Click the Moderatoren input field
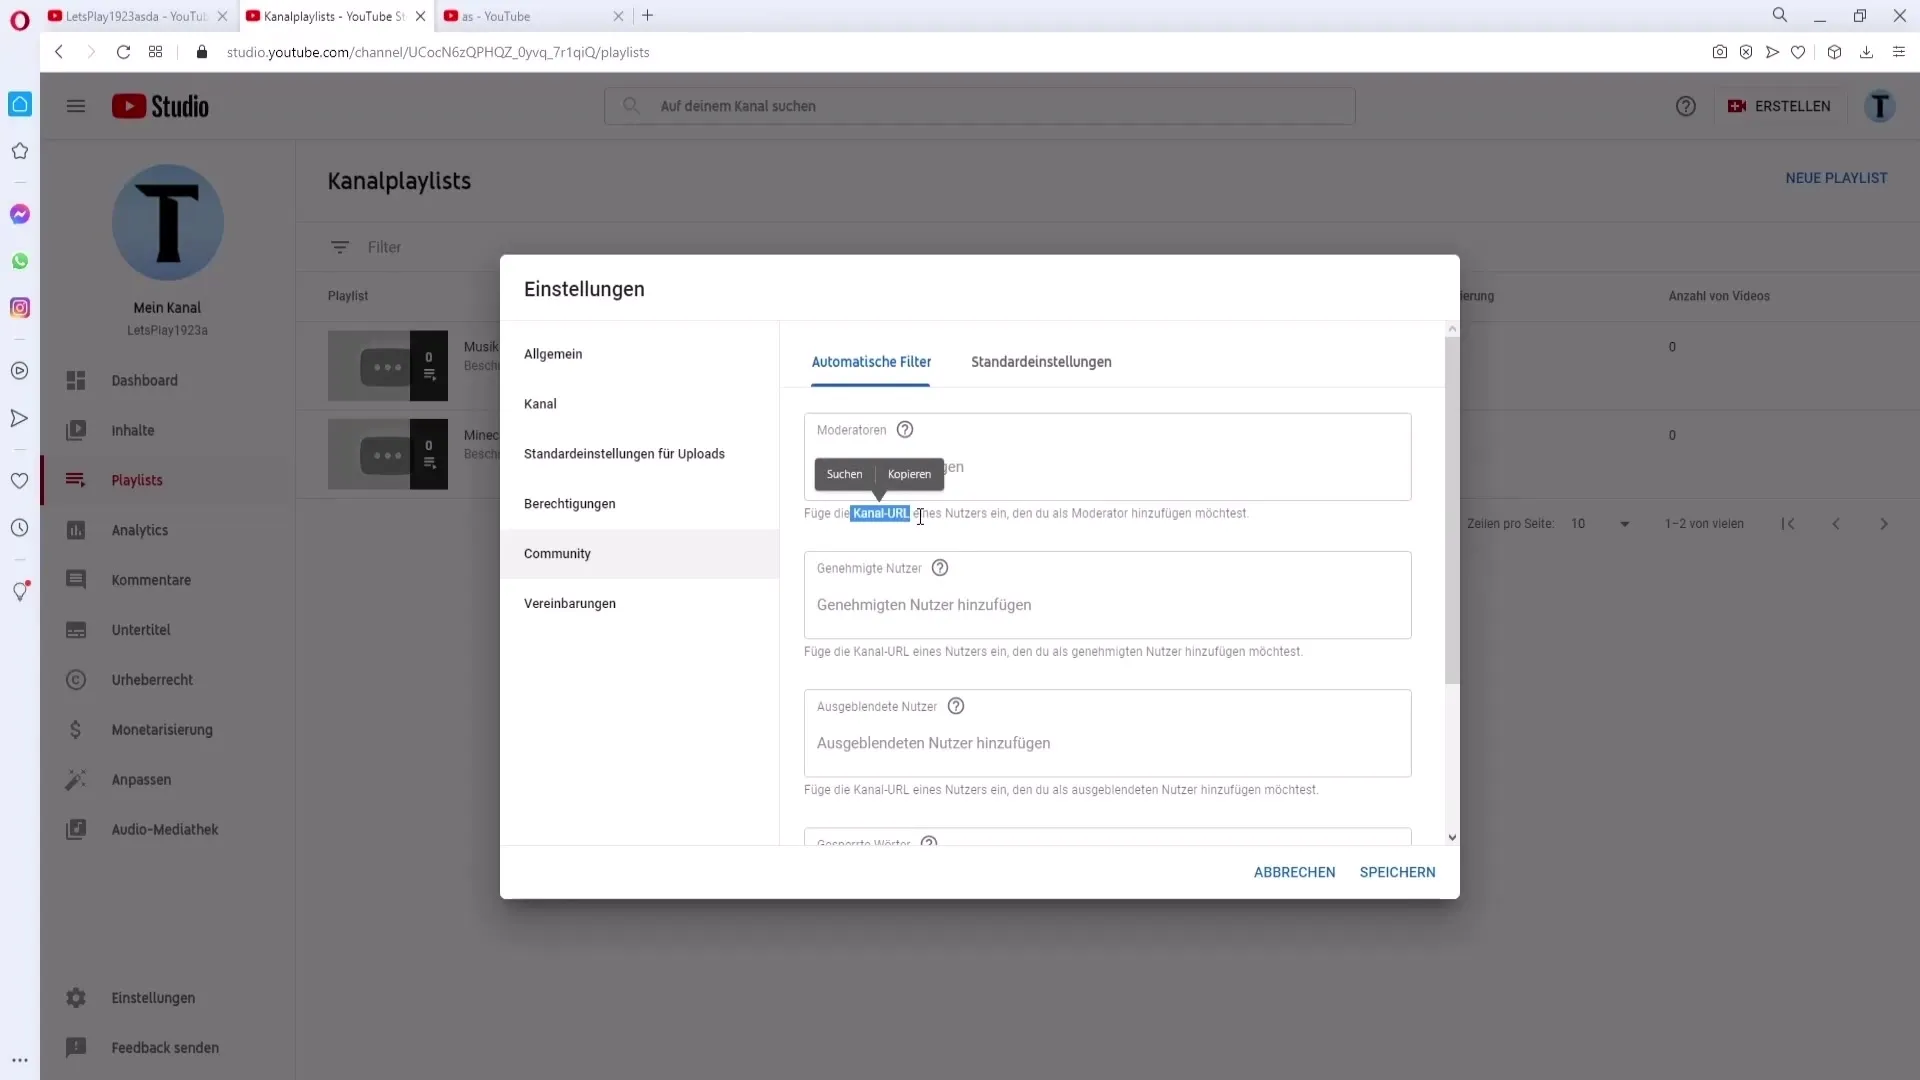1920x1080 pixels. (1107, 457)
